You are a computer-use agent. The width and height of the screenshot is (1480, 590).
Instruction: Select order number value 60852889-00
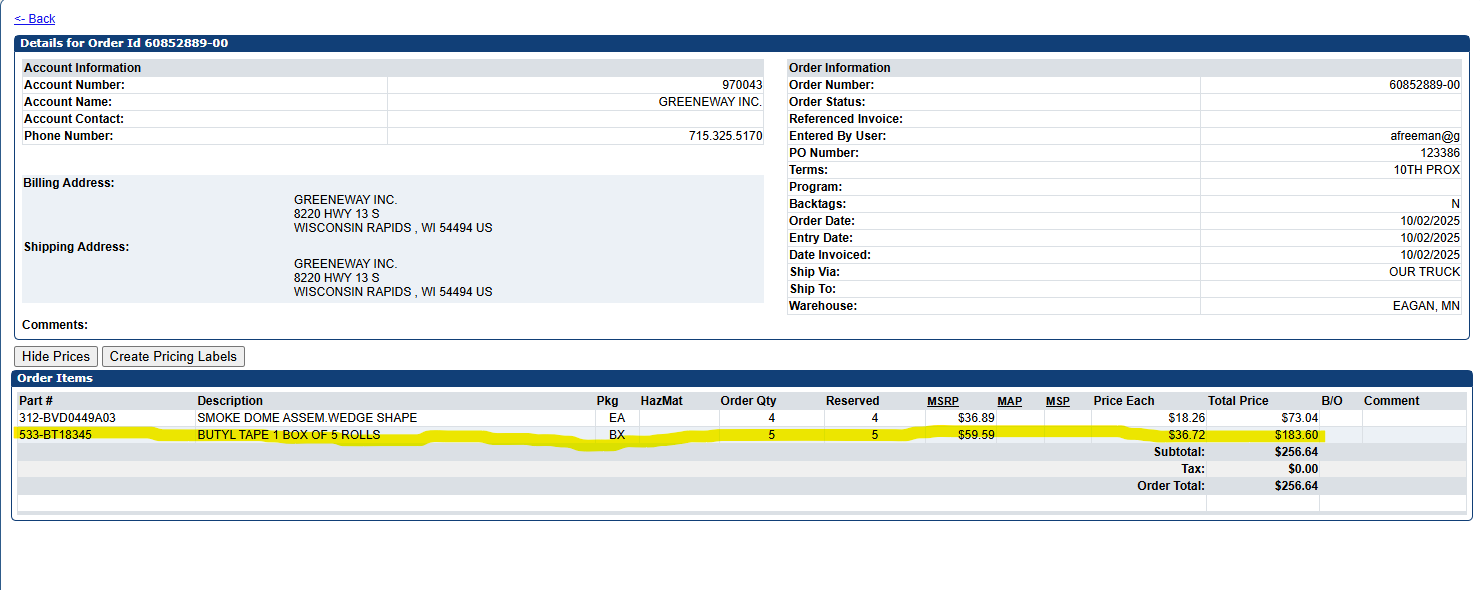coord(1424,85)
